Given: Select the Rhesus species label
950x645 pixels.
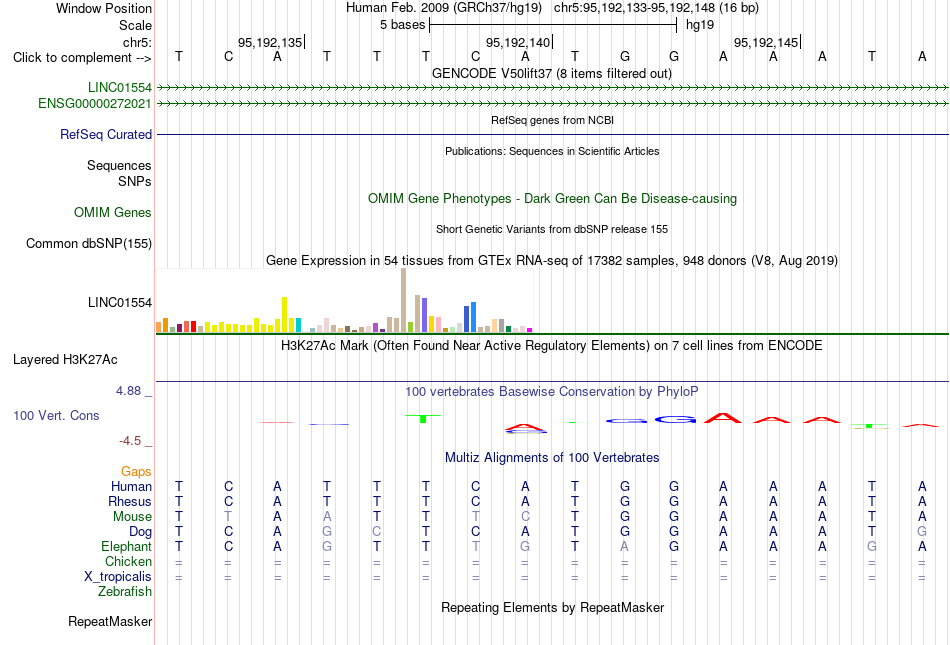Looking at the screenshot, I should coord(130,501).
